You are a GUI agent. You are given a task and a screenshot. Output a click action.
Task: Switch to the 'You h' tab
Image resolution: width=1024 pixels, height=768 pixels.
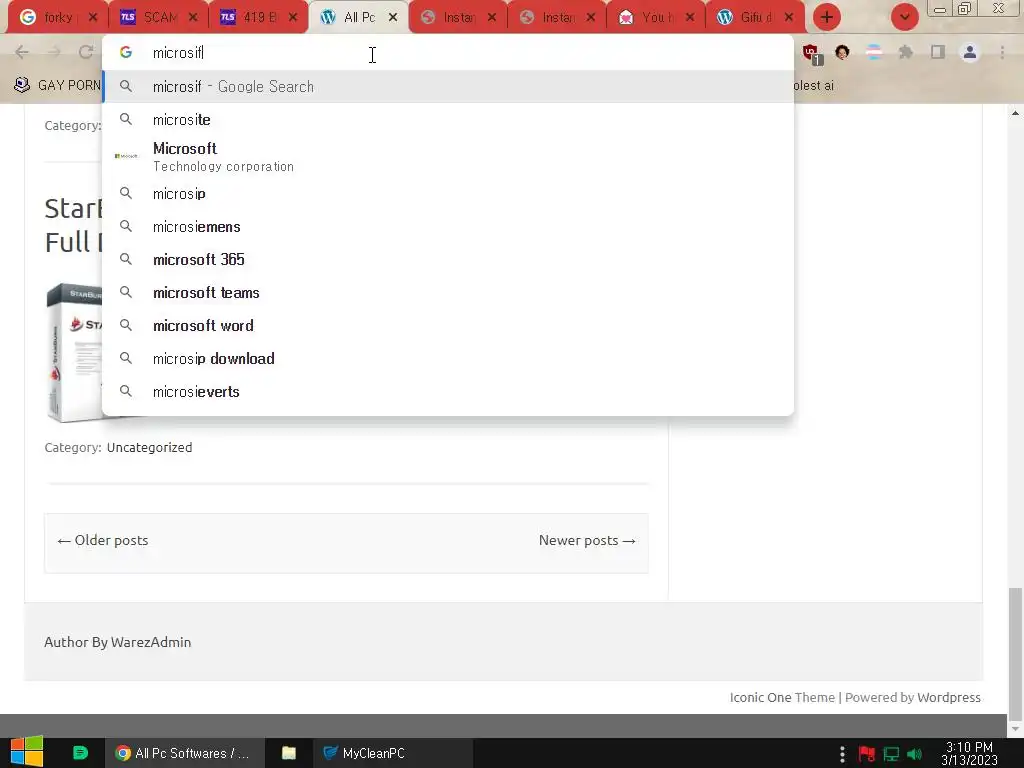[655, 18]
